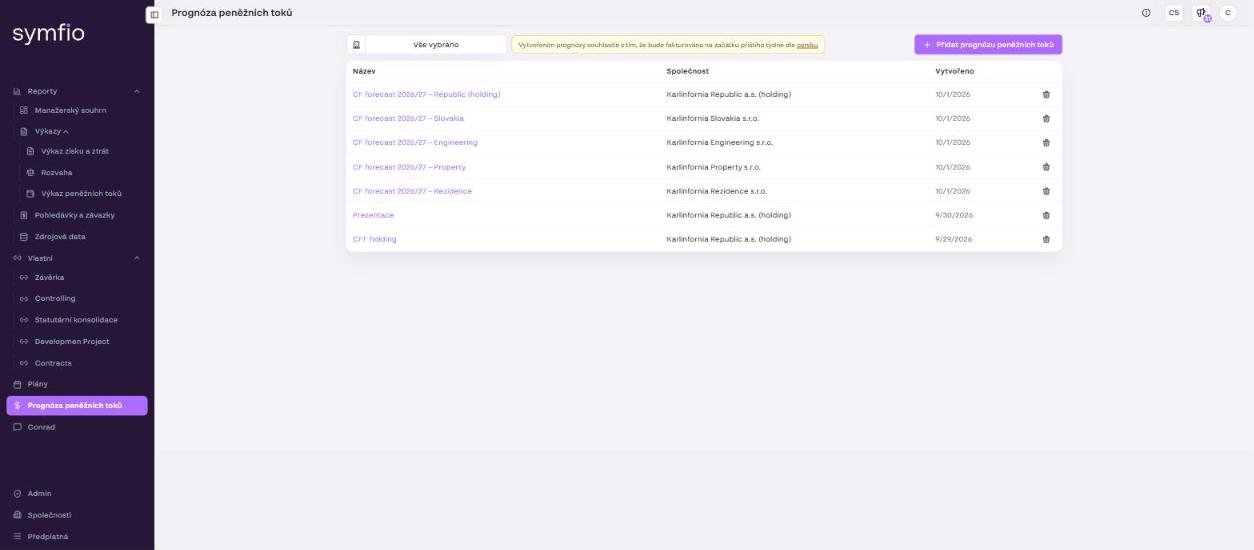Open the info icon in top bar
Image resolution: width=1254 pixels, height=550 pixels.
tap(1146, 13)
